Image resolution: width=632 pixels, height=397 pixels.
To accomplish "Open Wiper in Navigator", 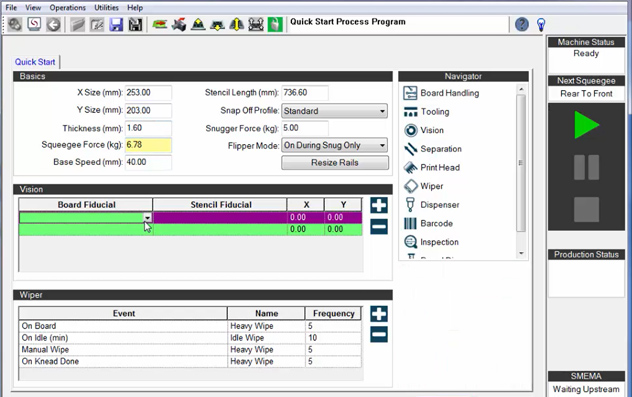I will pos(423,186).
